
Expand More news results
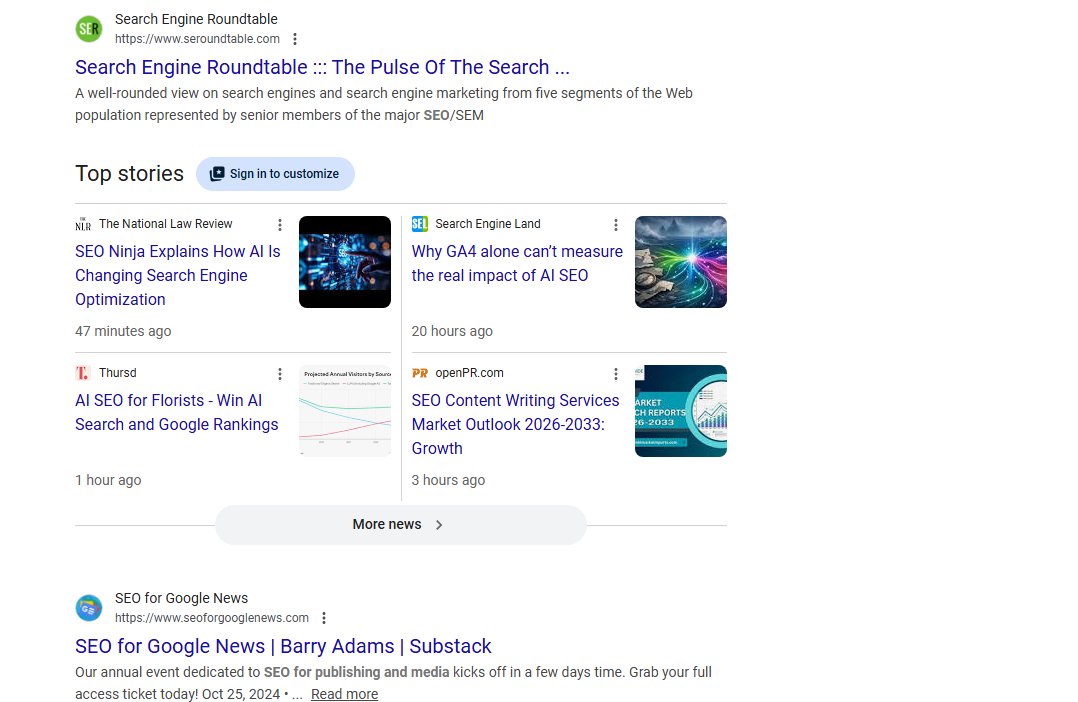pos(400,525)
